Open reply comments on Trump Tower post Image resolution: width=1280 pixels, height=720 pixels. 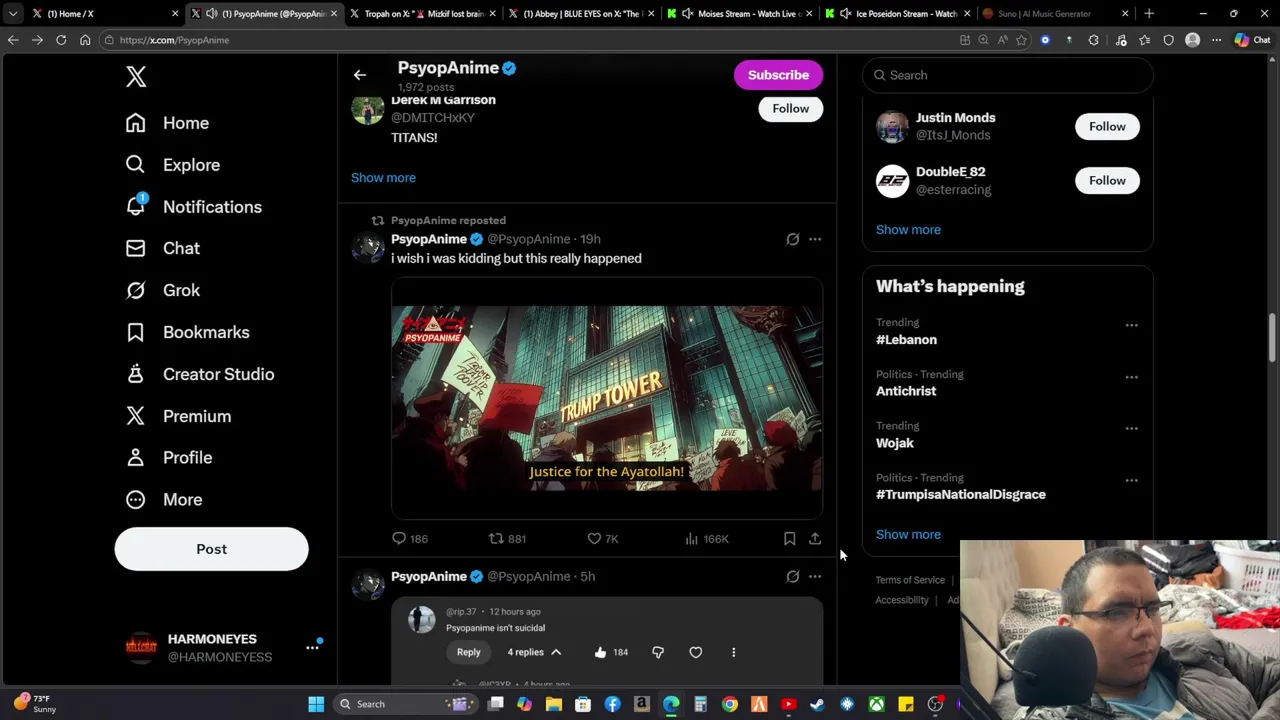coord(410,539)
